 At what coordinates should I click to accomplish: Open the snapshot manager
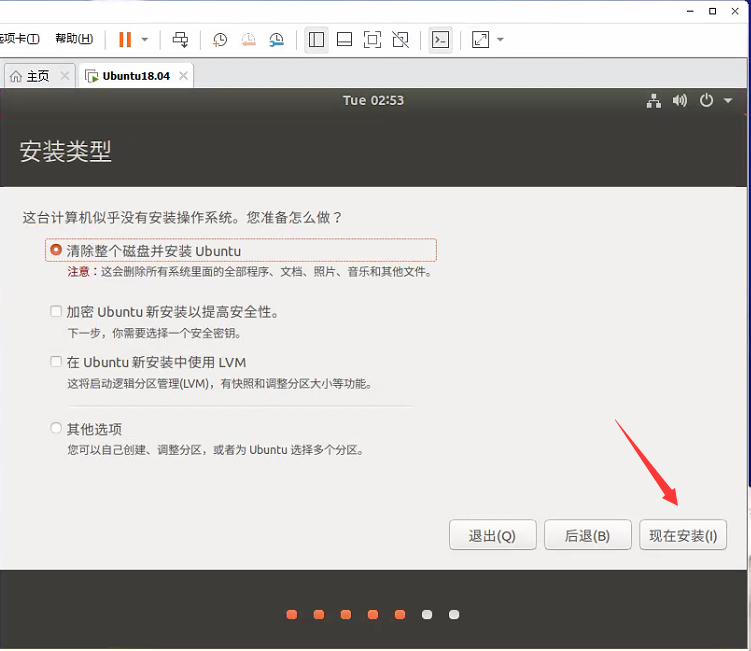(276, 39)
